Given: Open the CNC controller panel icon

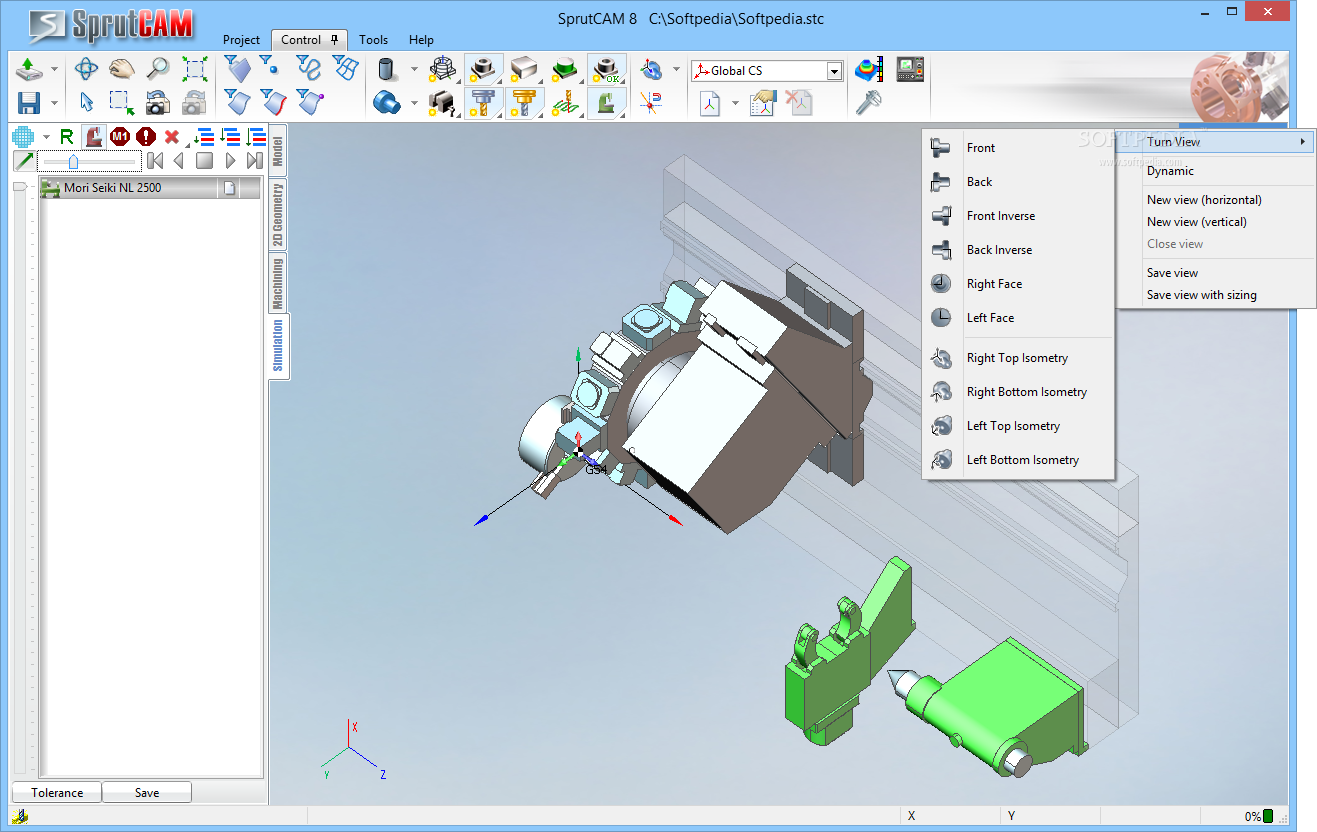Looking at the screenshot, I should click(910, 69).
